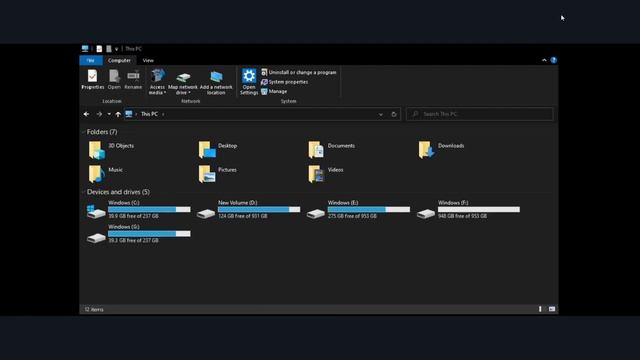Click the New Volume (D:) usage bar
Image resolution: width=640 pixels, height=360 pixels.
[x=259, y=209]
